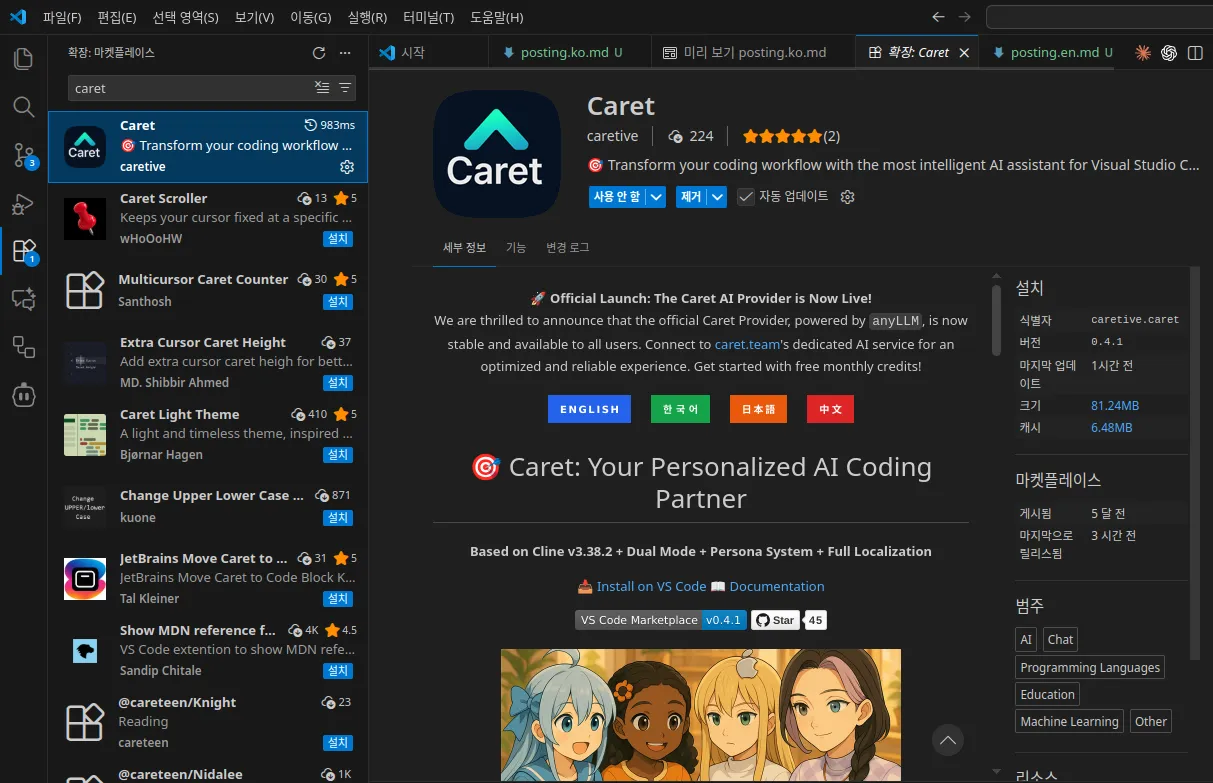Expand the 사용 안 함 dropdown arrow
This screenshot has height=783, width=1213.
(x=656, y=197)
